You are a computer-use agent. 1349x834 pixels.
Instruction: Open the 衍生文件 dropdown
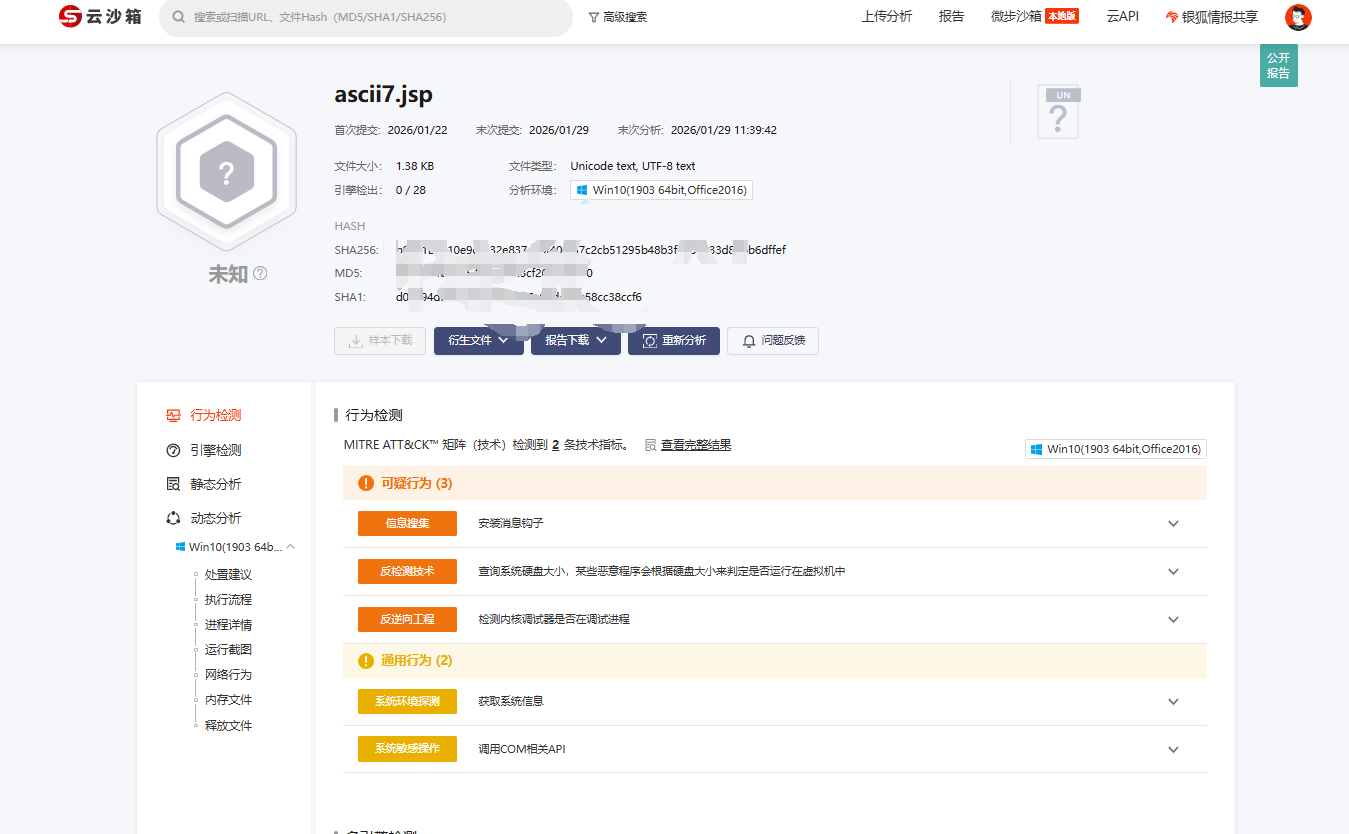(478, 341)
